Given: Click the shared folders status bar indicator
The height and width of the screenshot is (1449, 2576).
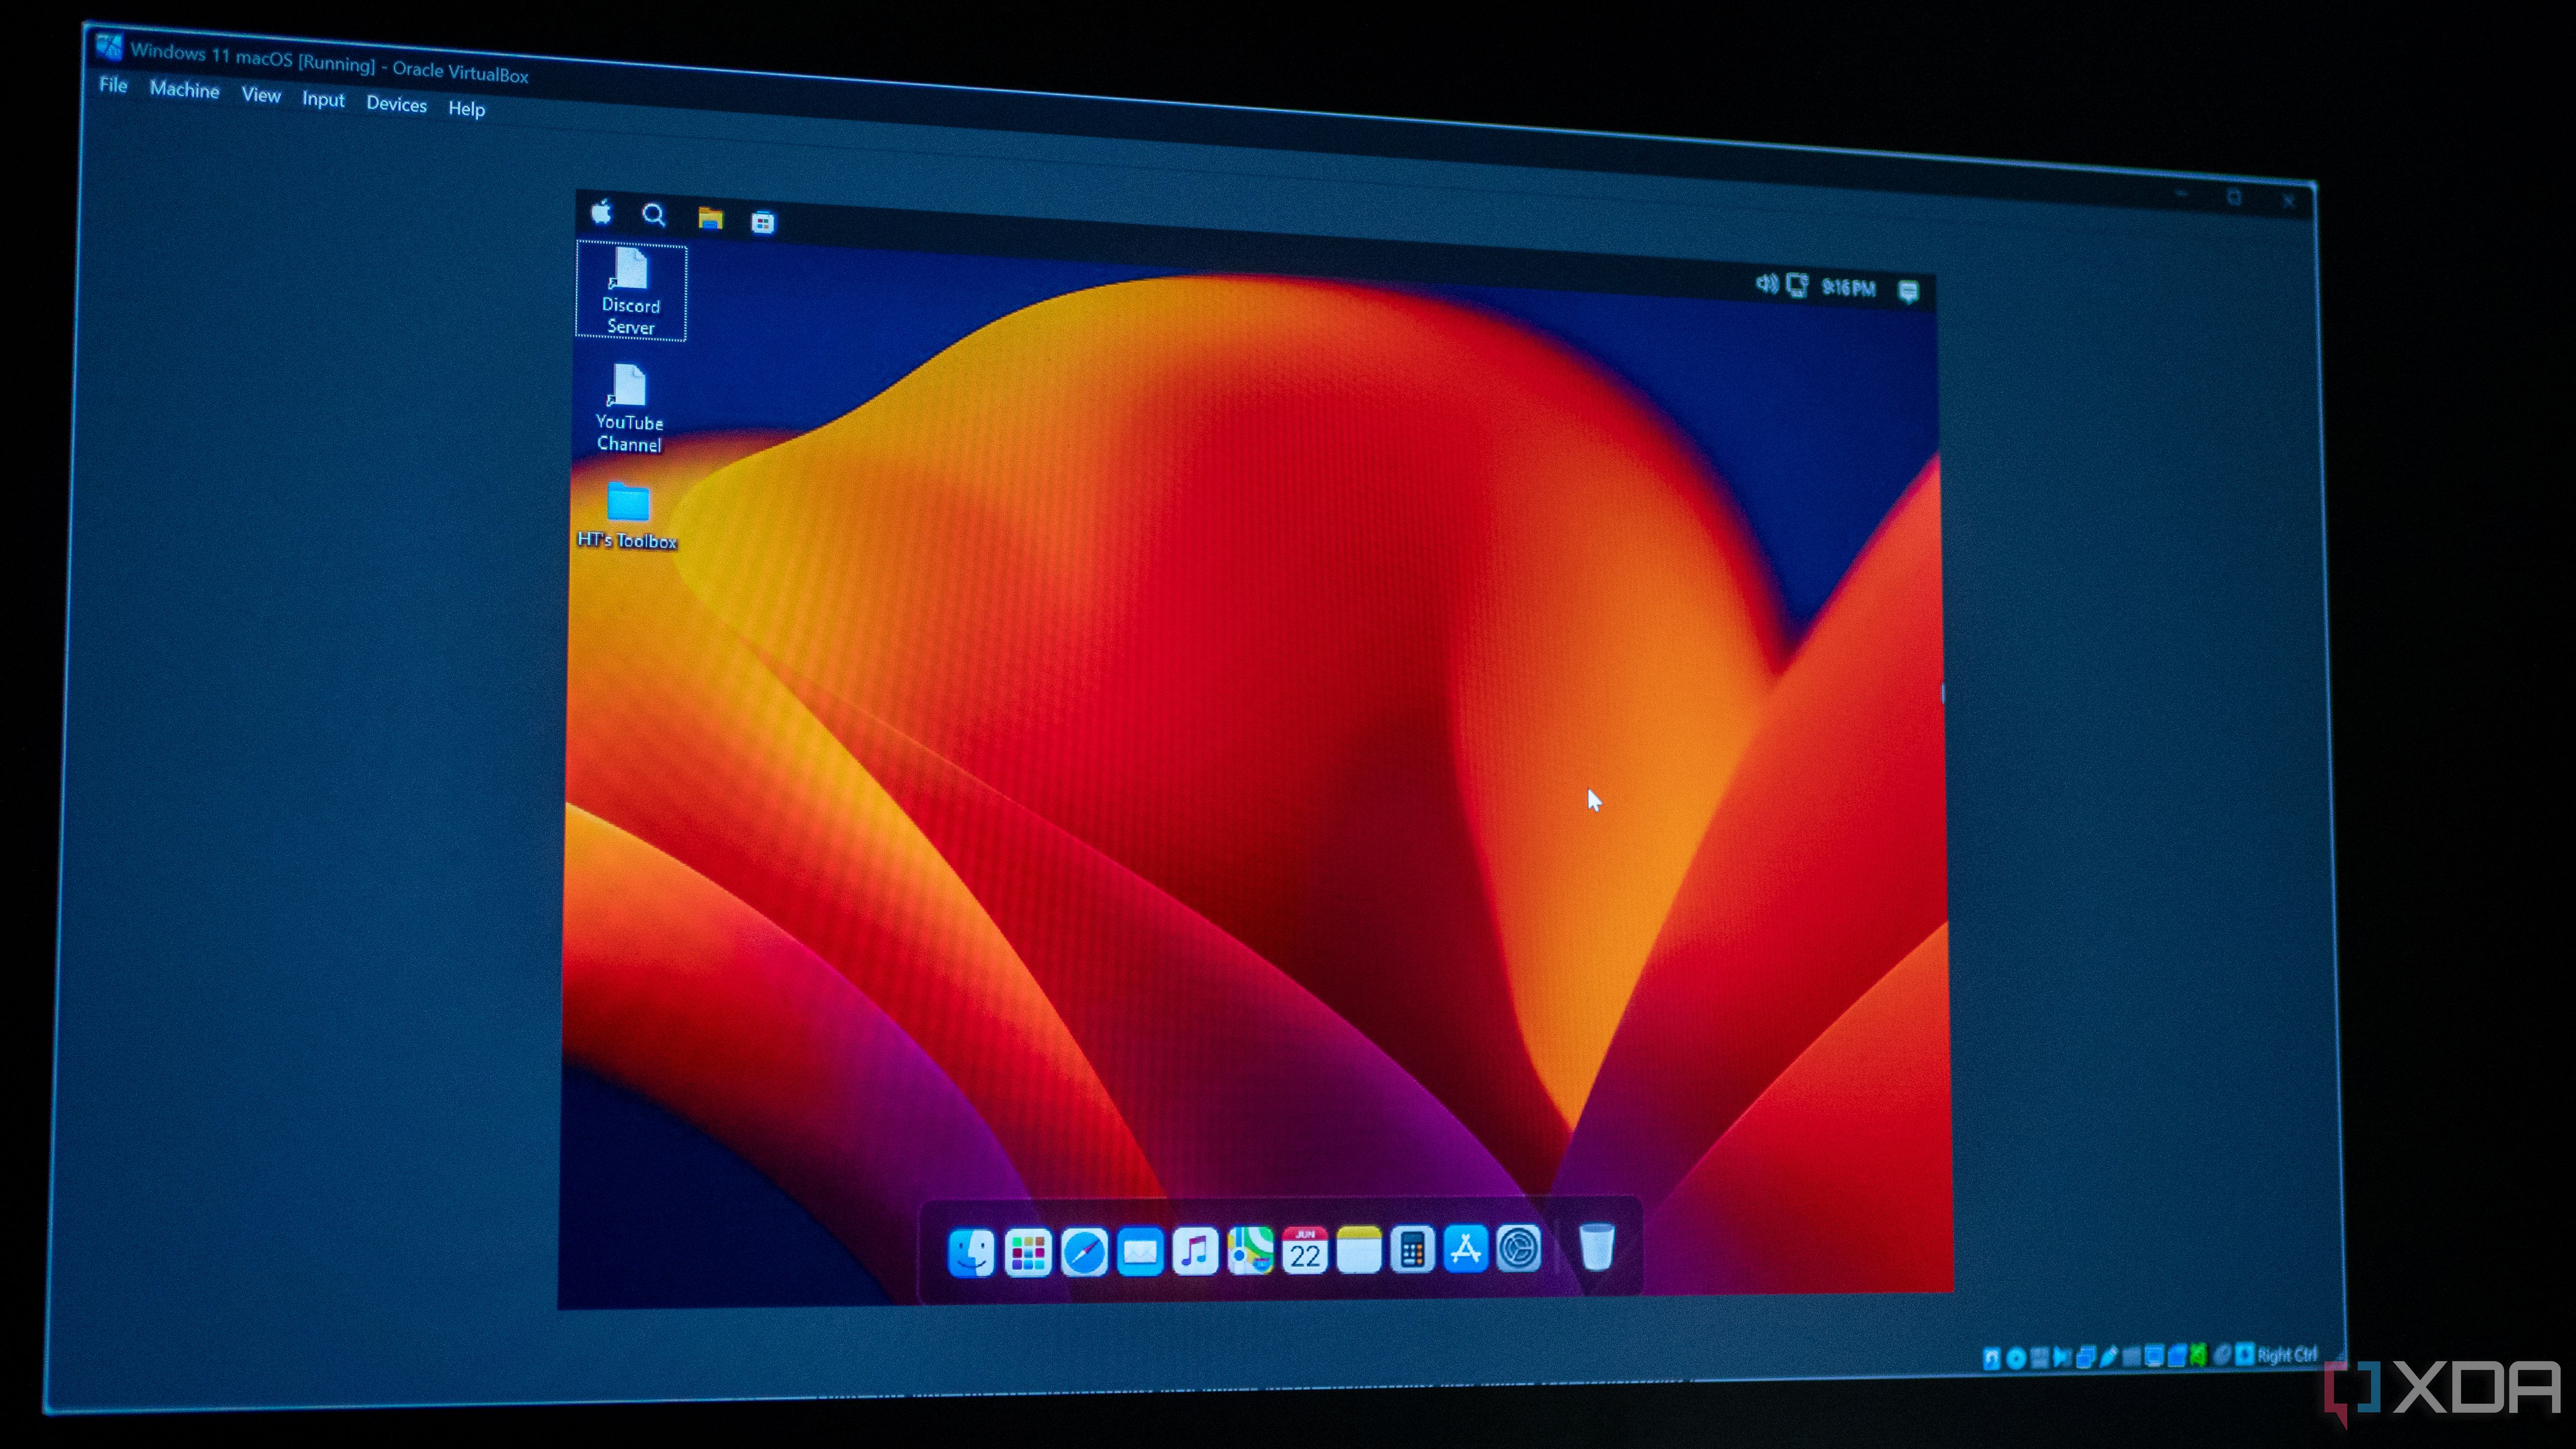Looking at the screenshot, I should [x=2131, y=1356].
